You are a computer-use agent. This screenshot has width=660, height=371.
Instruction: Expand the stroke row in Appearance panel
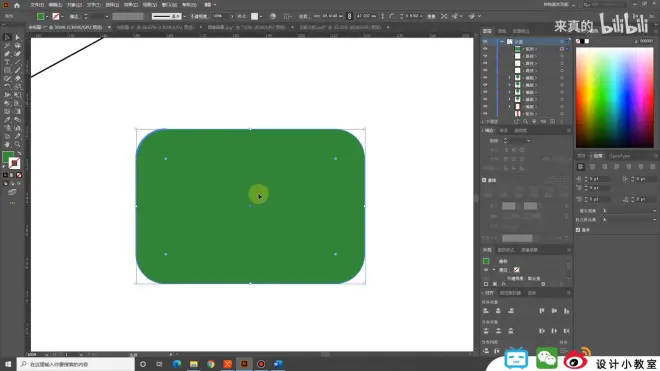(494, 270)
